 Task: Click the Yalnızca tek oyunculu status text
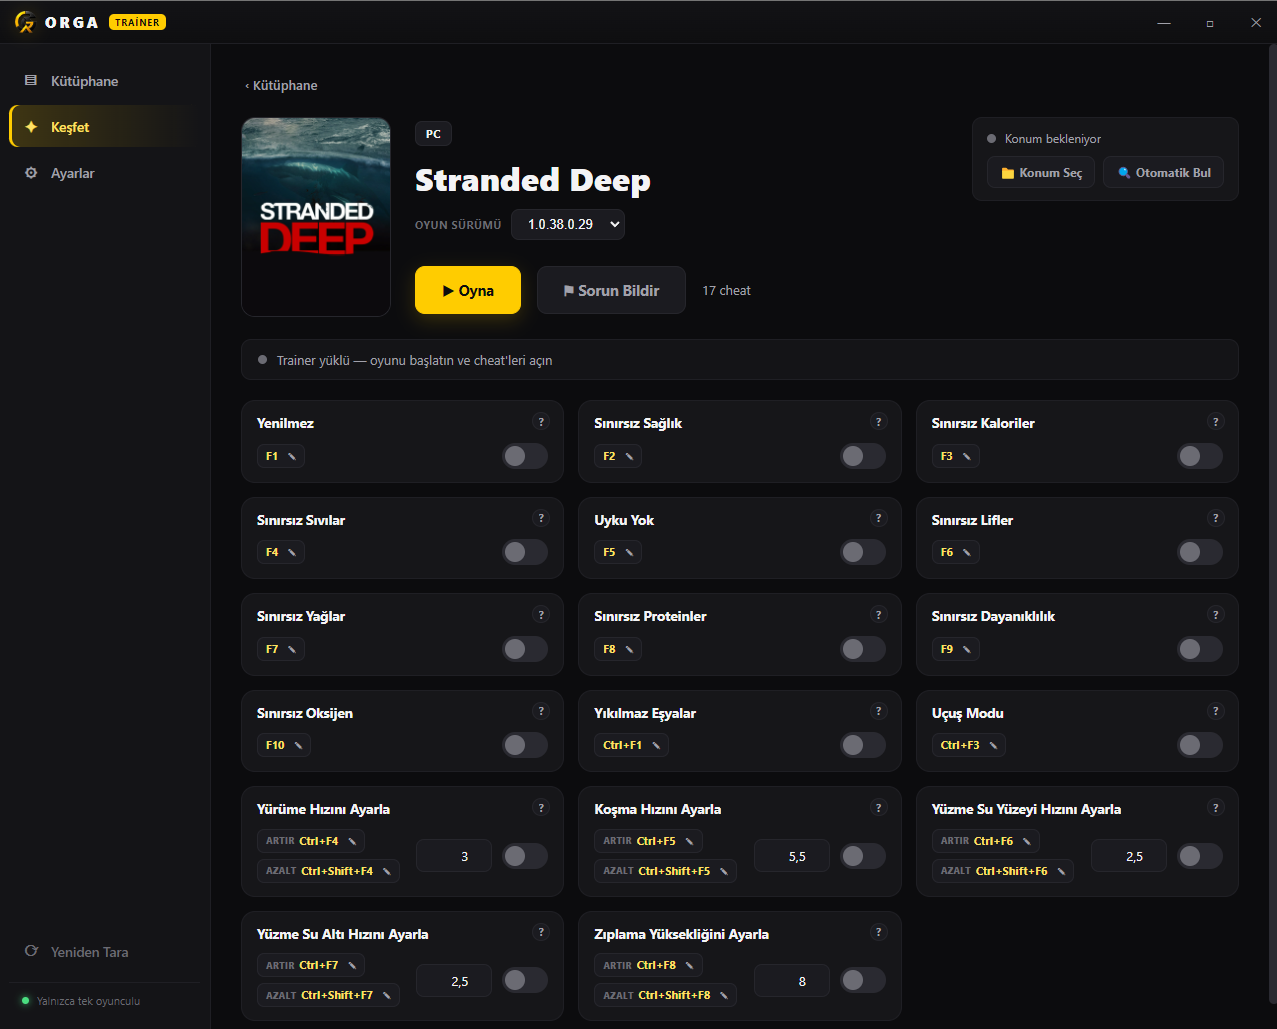point(88,1001)
